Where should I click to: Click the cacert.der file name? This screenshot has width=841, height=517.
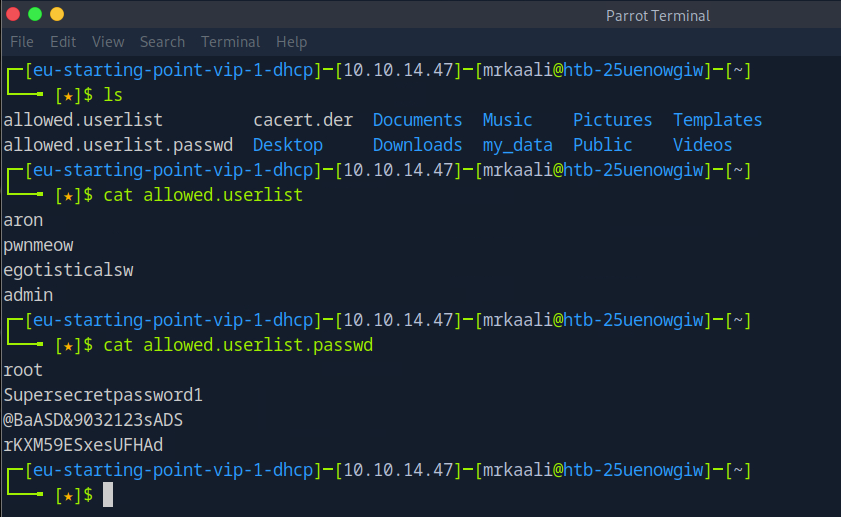[302, 120]
